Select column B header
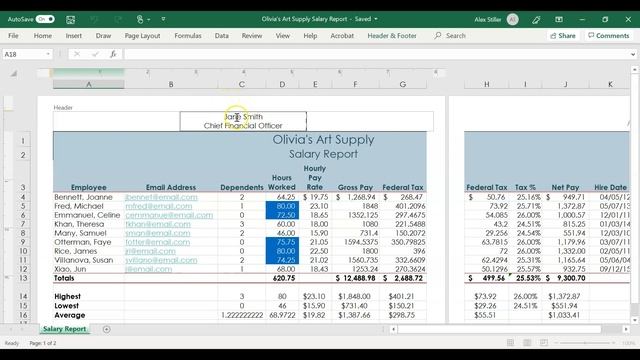This screenshot has height=360, width=640. 171,84
